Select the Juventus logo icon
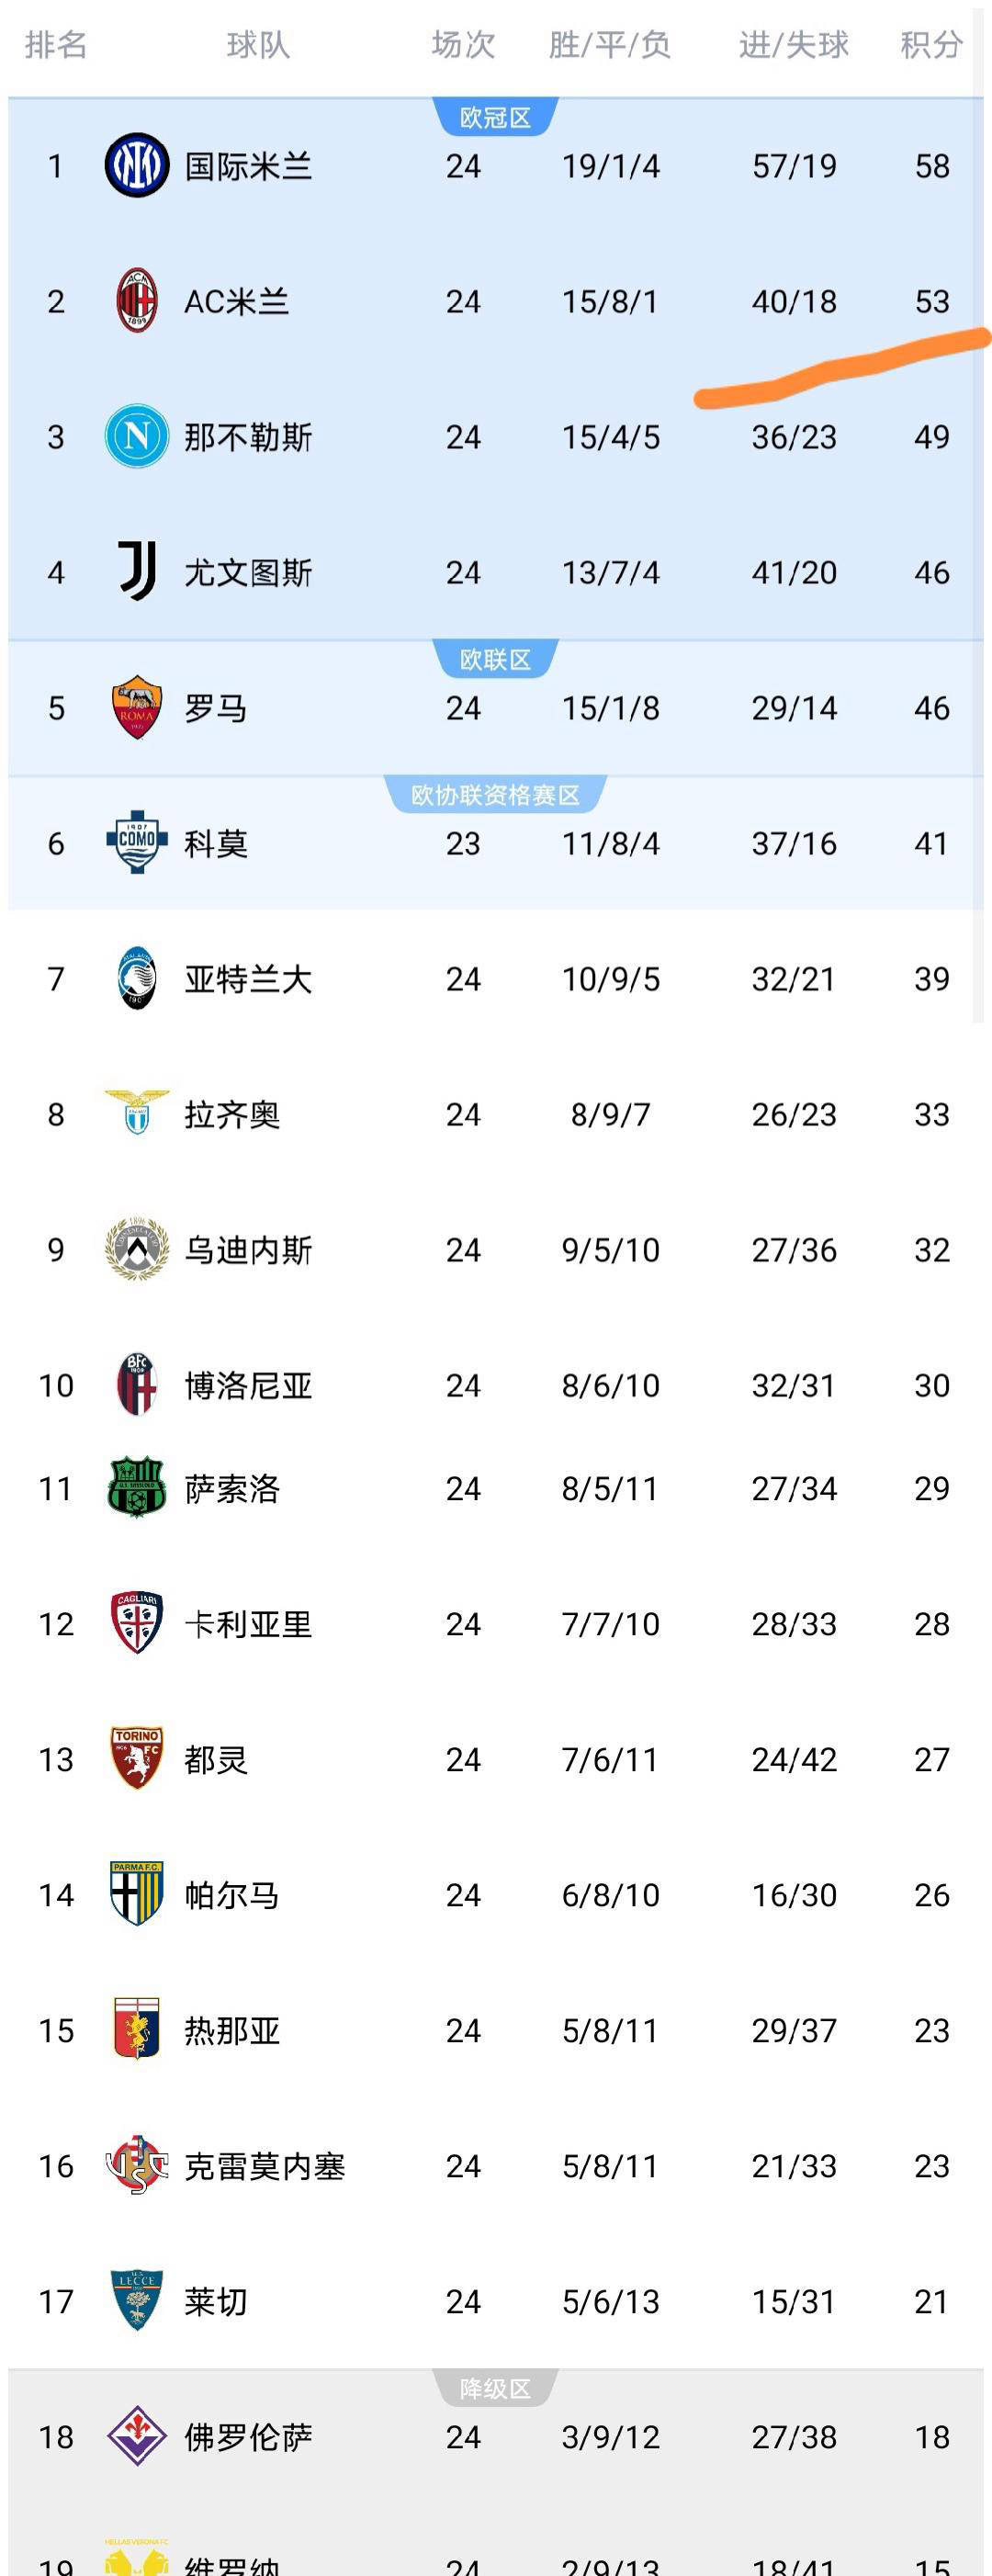The image size is (992, 2576). [x=137, y=572]
